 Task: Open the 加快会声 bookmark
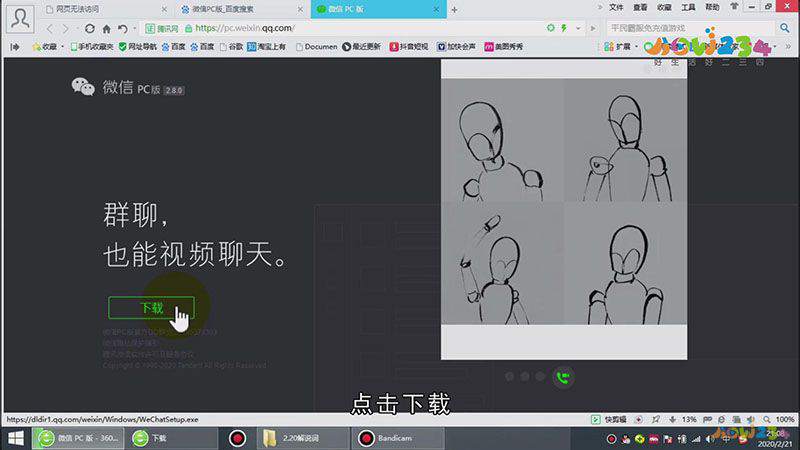pos(456,46)
